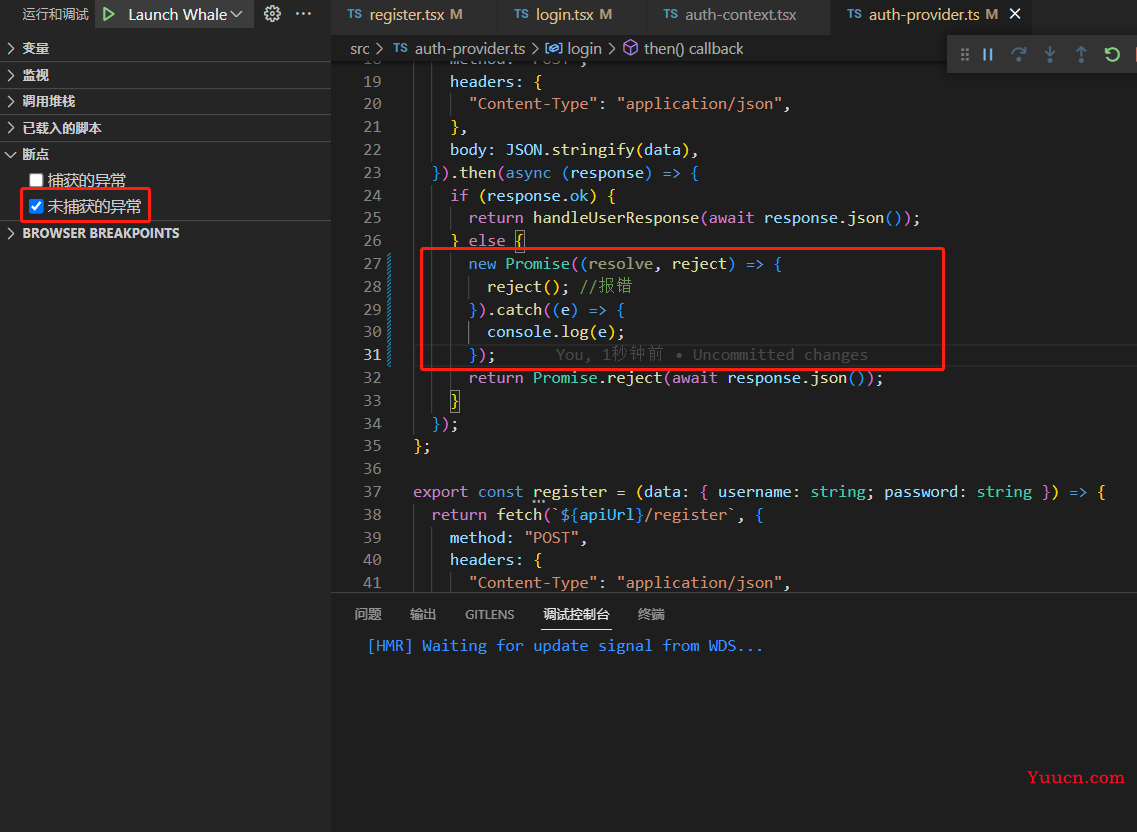Open debug view more actions ellipsis

pyautogui.click(x=303, y=14)
